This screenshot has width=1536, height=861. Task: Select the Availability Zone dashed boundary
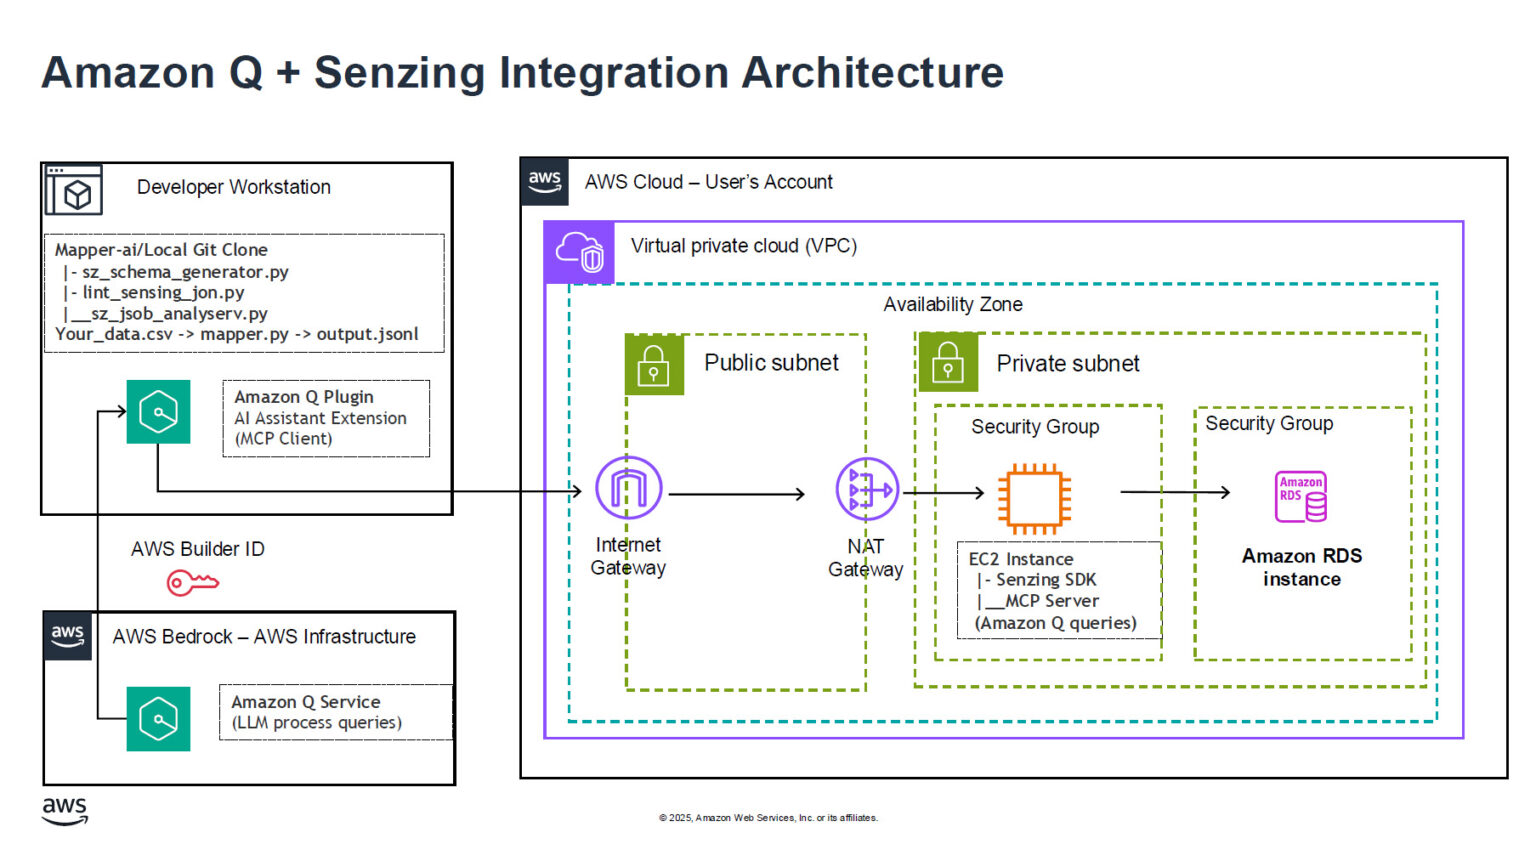953,305
